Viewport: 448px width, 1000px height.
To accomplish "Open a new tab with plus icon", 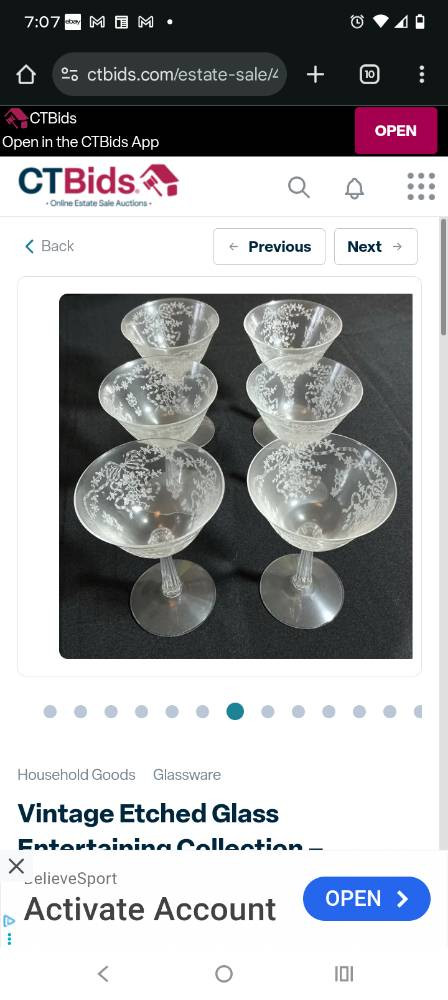I will [x=315, y=75].
